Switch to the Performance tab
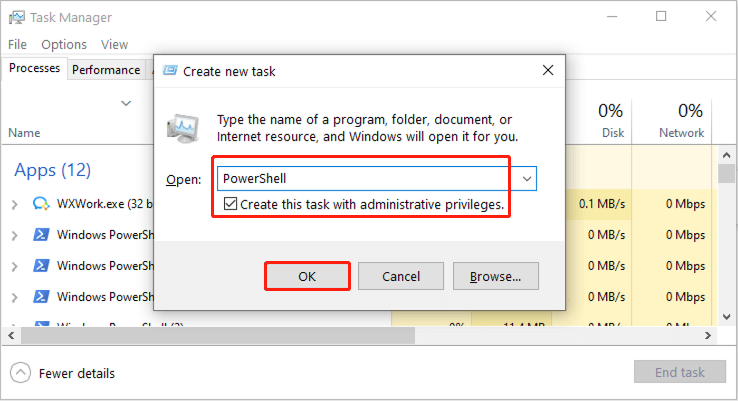The height and width of the screenshot is (401, 738). pos(106,70)
